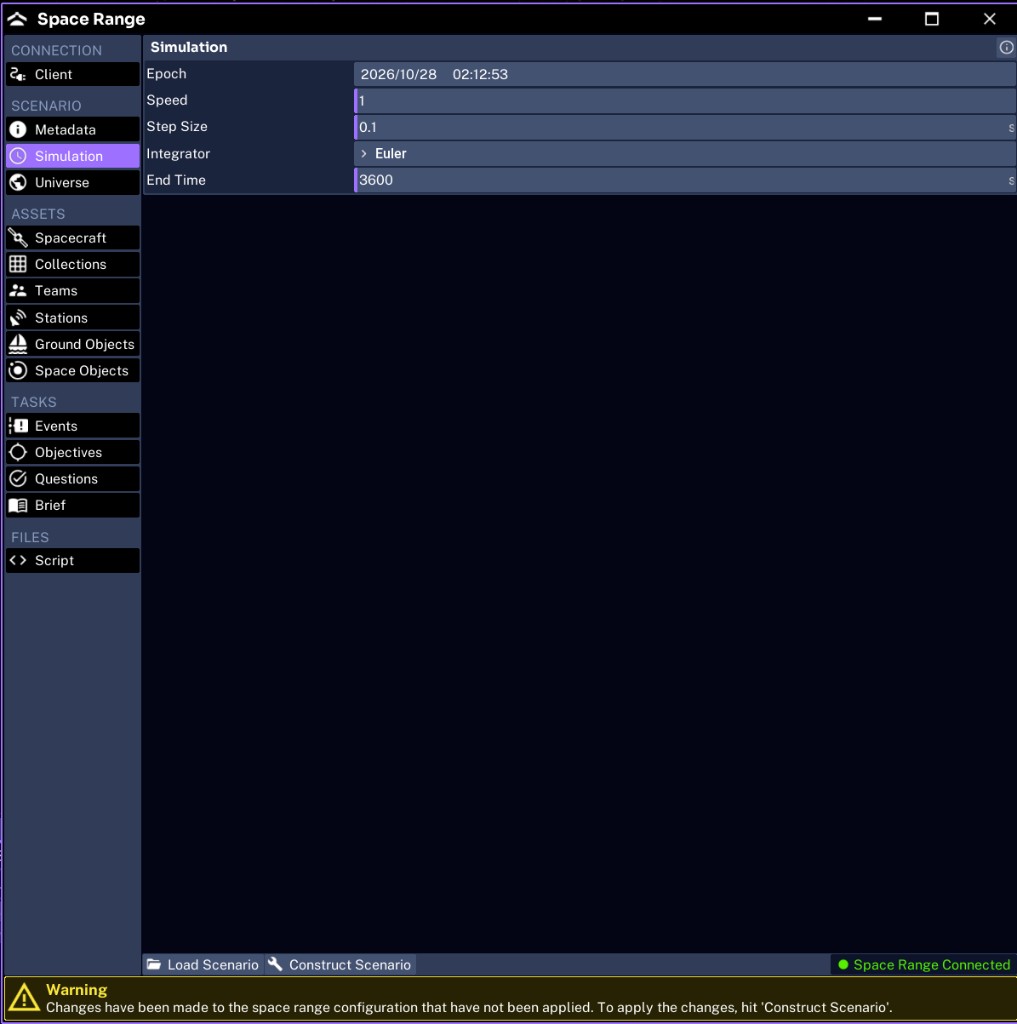This screenshot has height=1024, width=1017.
Task: Click the End Time value field
Action: (x=685, y=180)
